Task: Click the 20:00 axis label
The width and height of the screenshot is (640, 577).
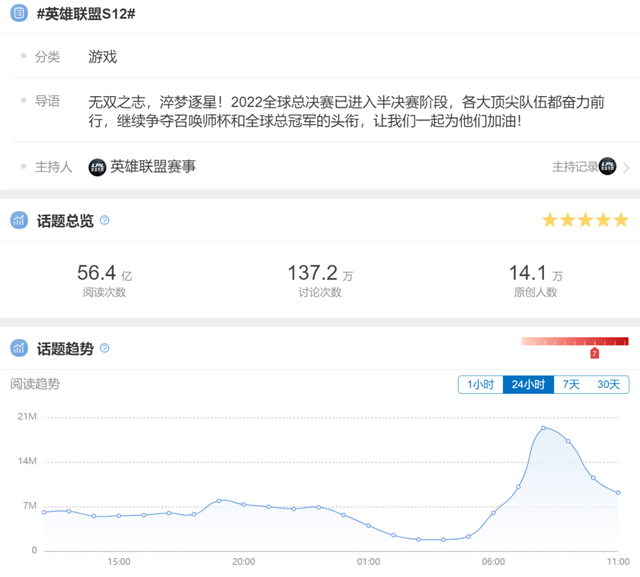Action: [x=244, y=562]
